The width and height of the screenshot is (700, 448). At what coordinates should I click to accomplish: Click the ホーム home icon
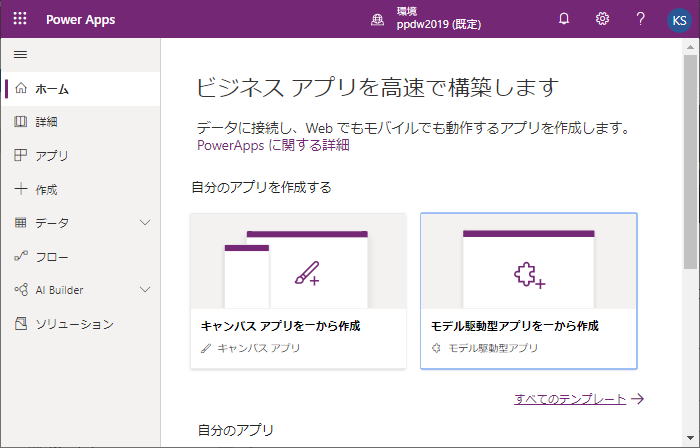(x=21, y=88)
